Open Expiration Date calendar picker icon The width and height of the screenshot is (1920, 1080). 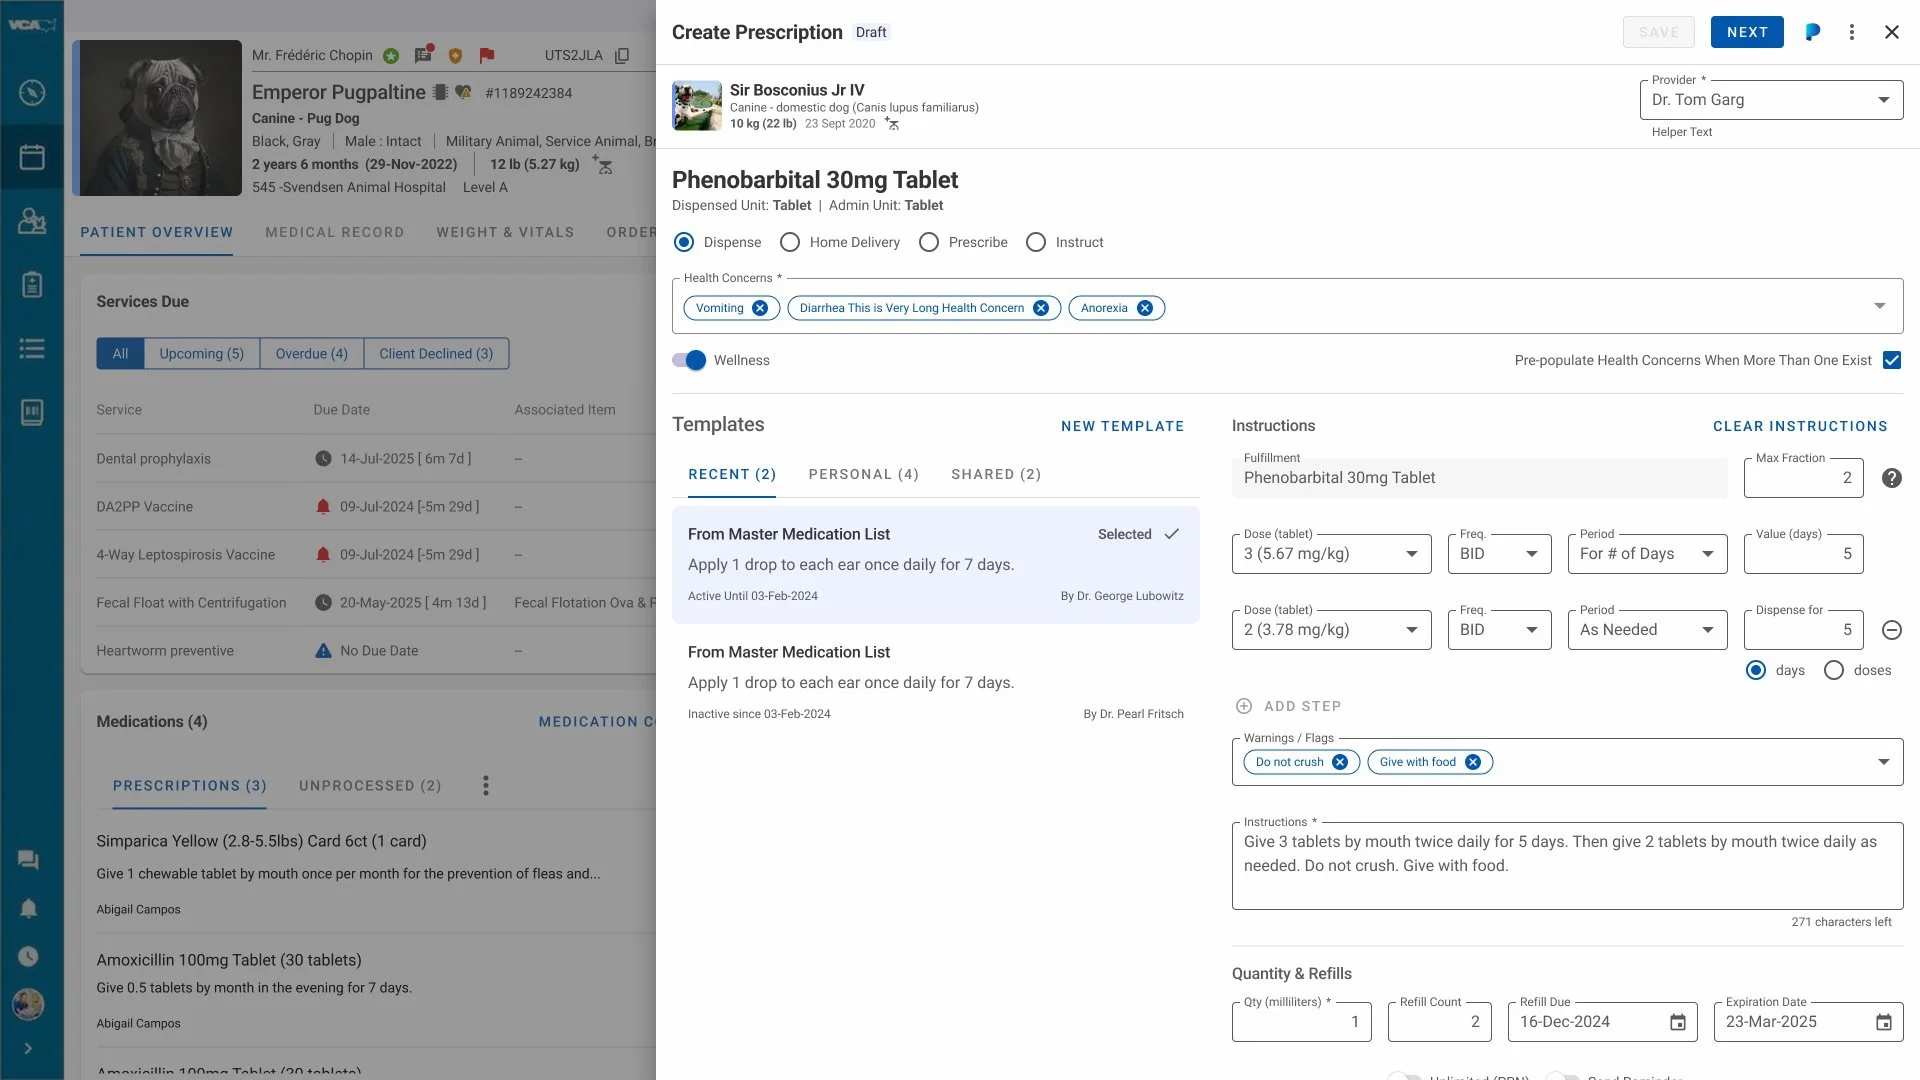1883,1022
